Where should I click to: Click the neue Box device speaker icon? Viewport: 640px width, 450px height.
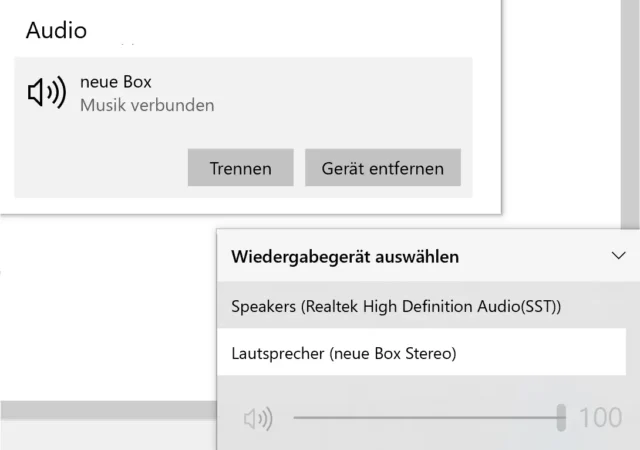coord(46,93)
